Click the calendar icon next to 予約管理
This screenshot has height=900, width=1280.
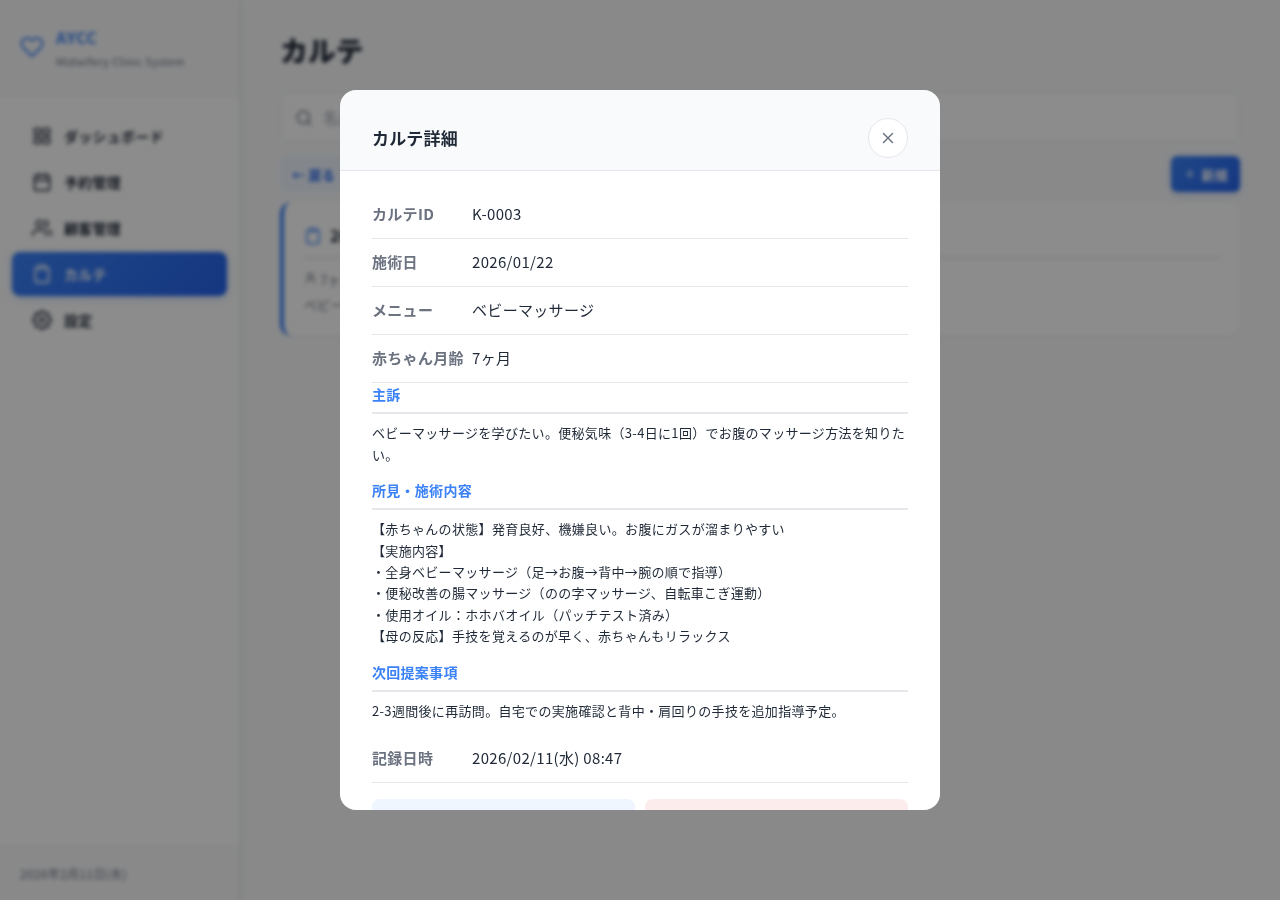coord(40,182)
